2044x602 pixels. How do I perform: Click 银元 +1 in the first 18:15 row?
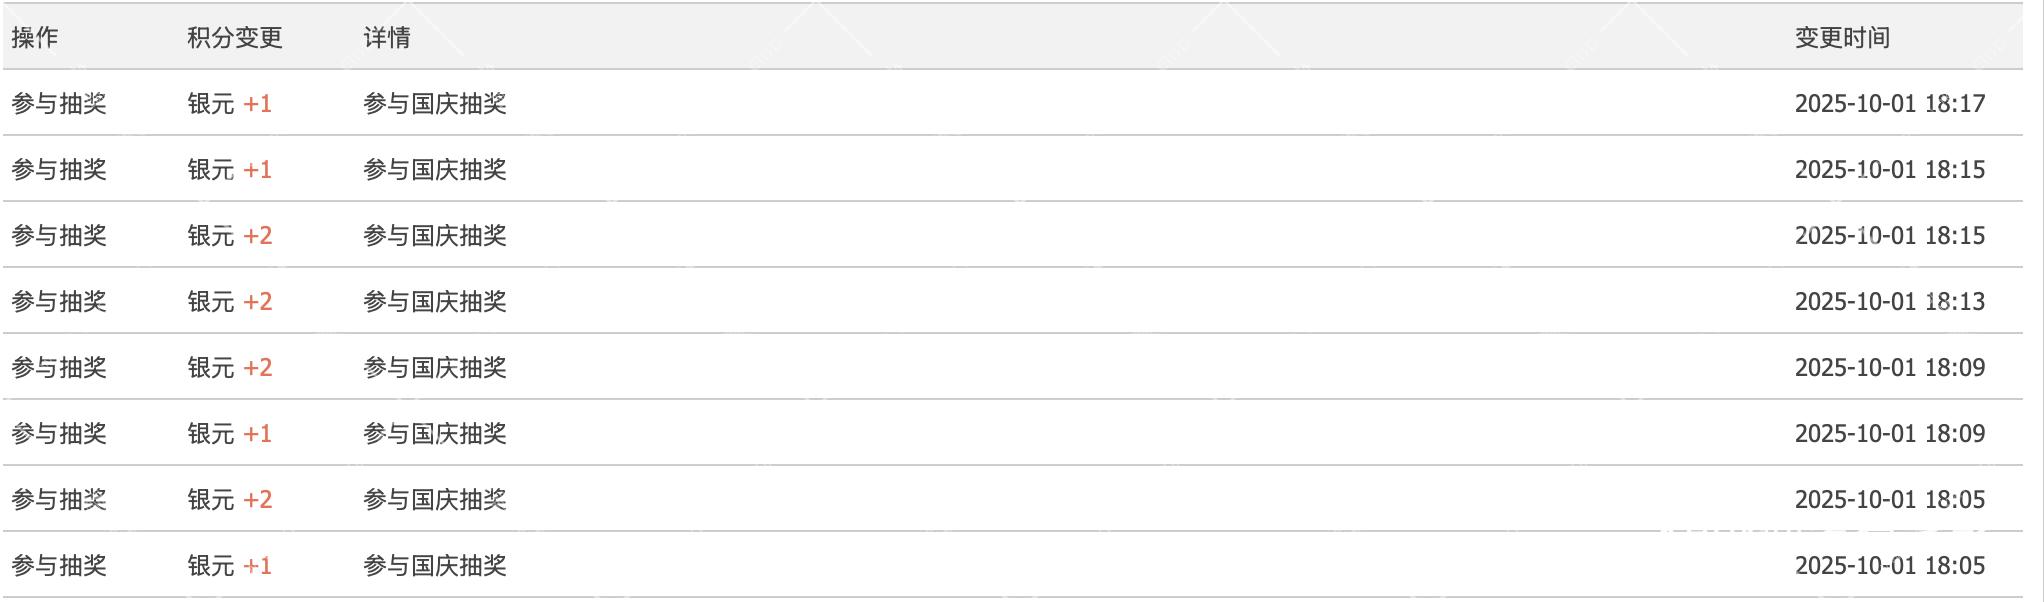[x=230, y=170]
